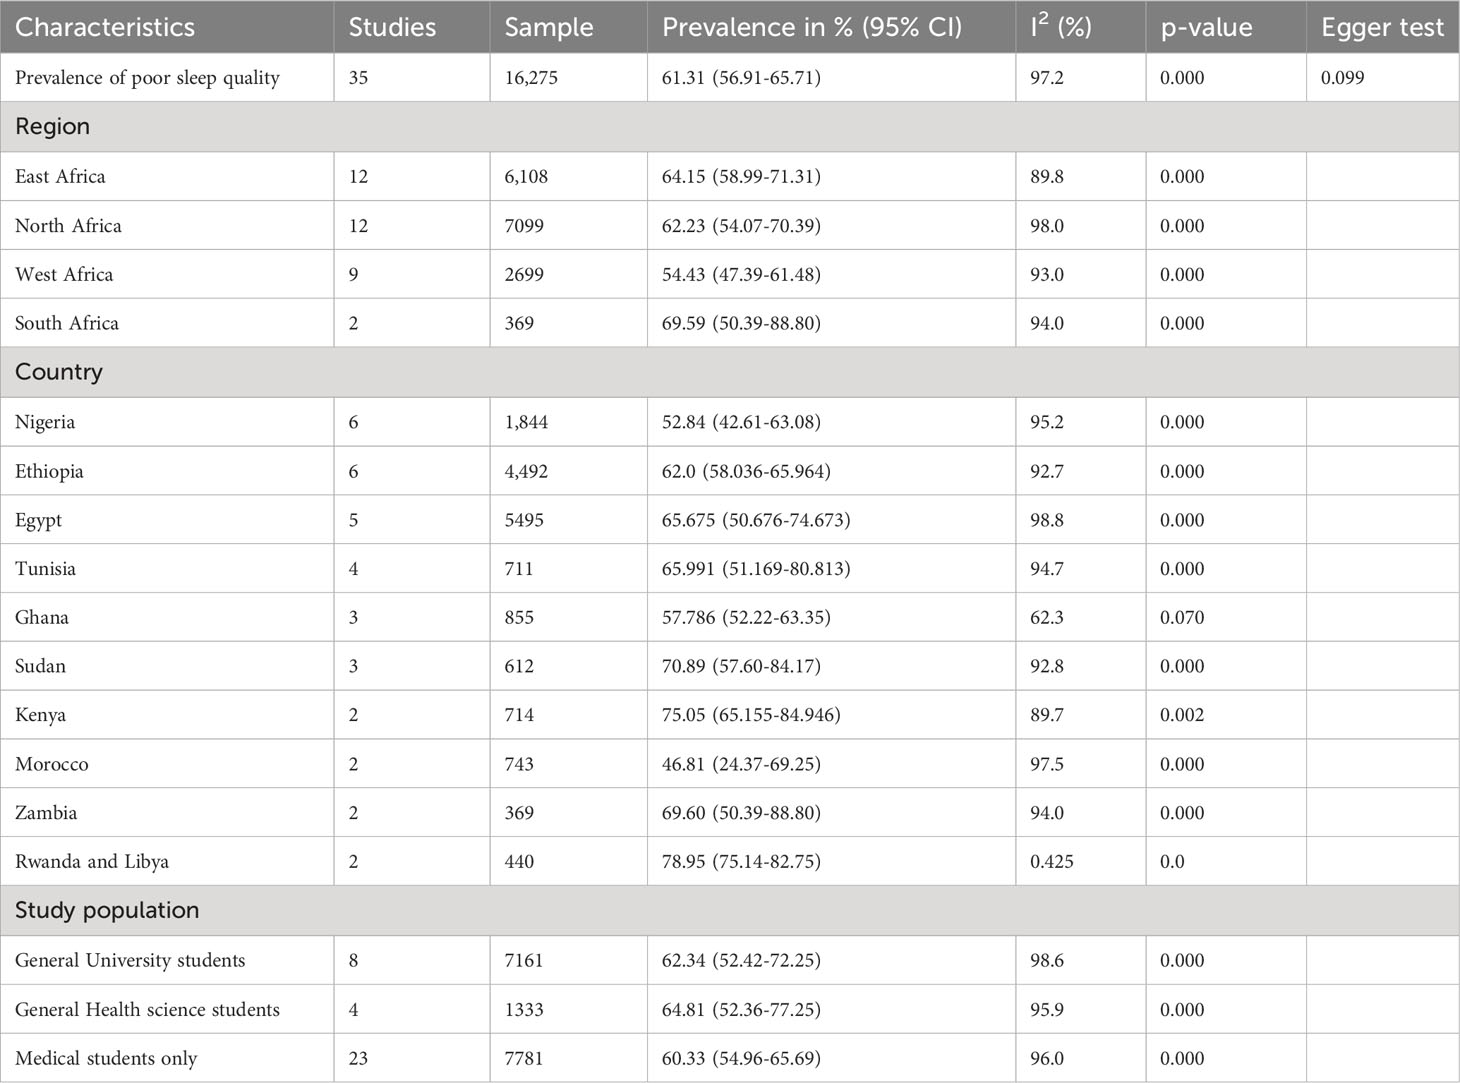Viewport: 1460px width, 1083px height.
Task: Click I² value 97.2 in top row
Action: tap(1047, 78)
